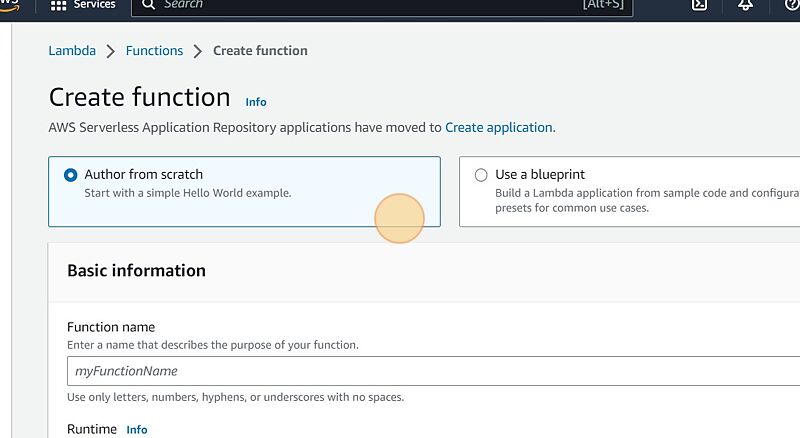Click the Function name input field
This screenshot has height=438, width=800.
[433, 371]
